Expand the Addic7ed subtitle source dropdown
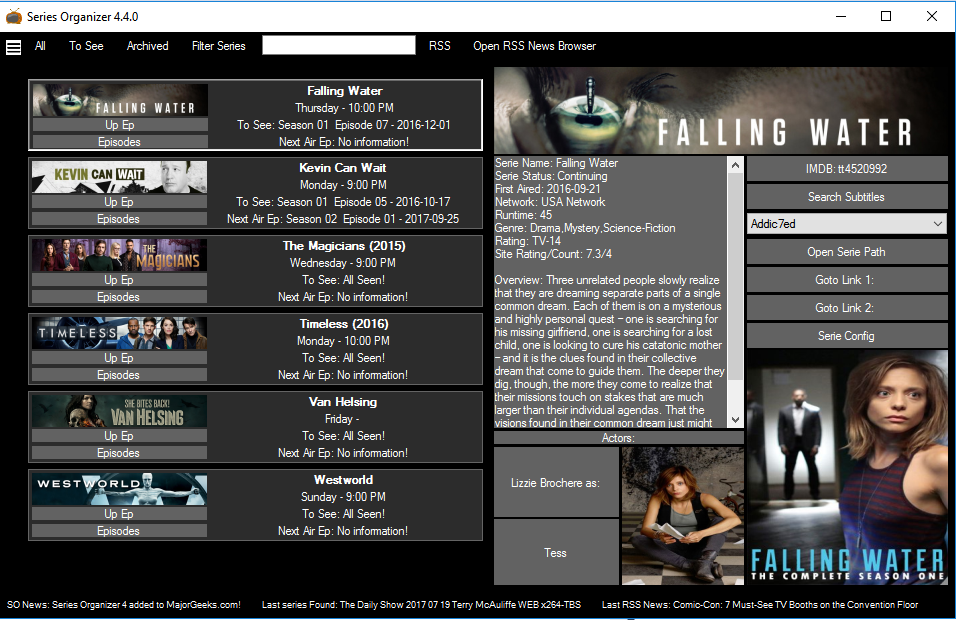Image resolution: width=956 pixels, height=620 pixels. click(x=846, y=224)
